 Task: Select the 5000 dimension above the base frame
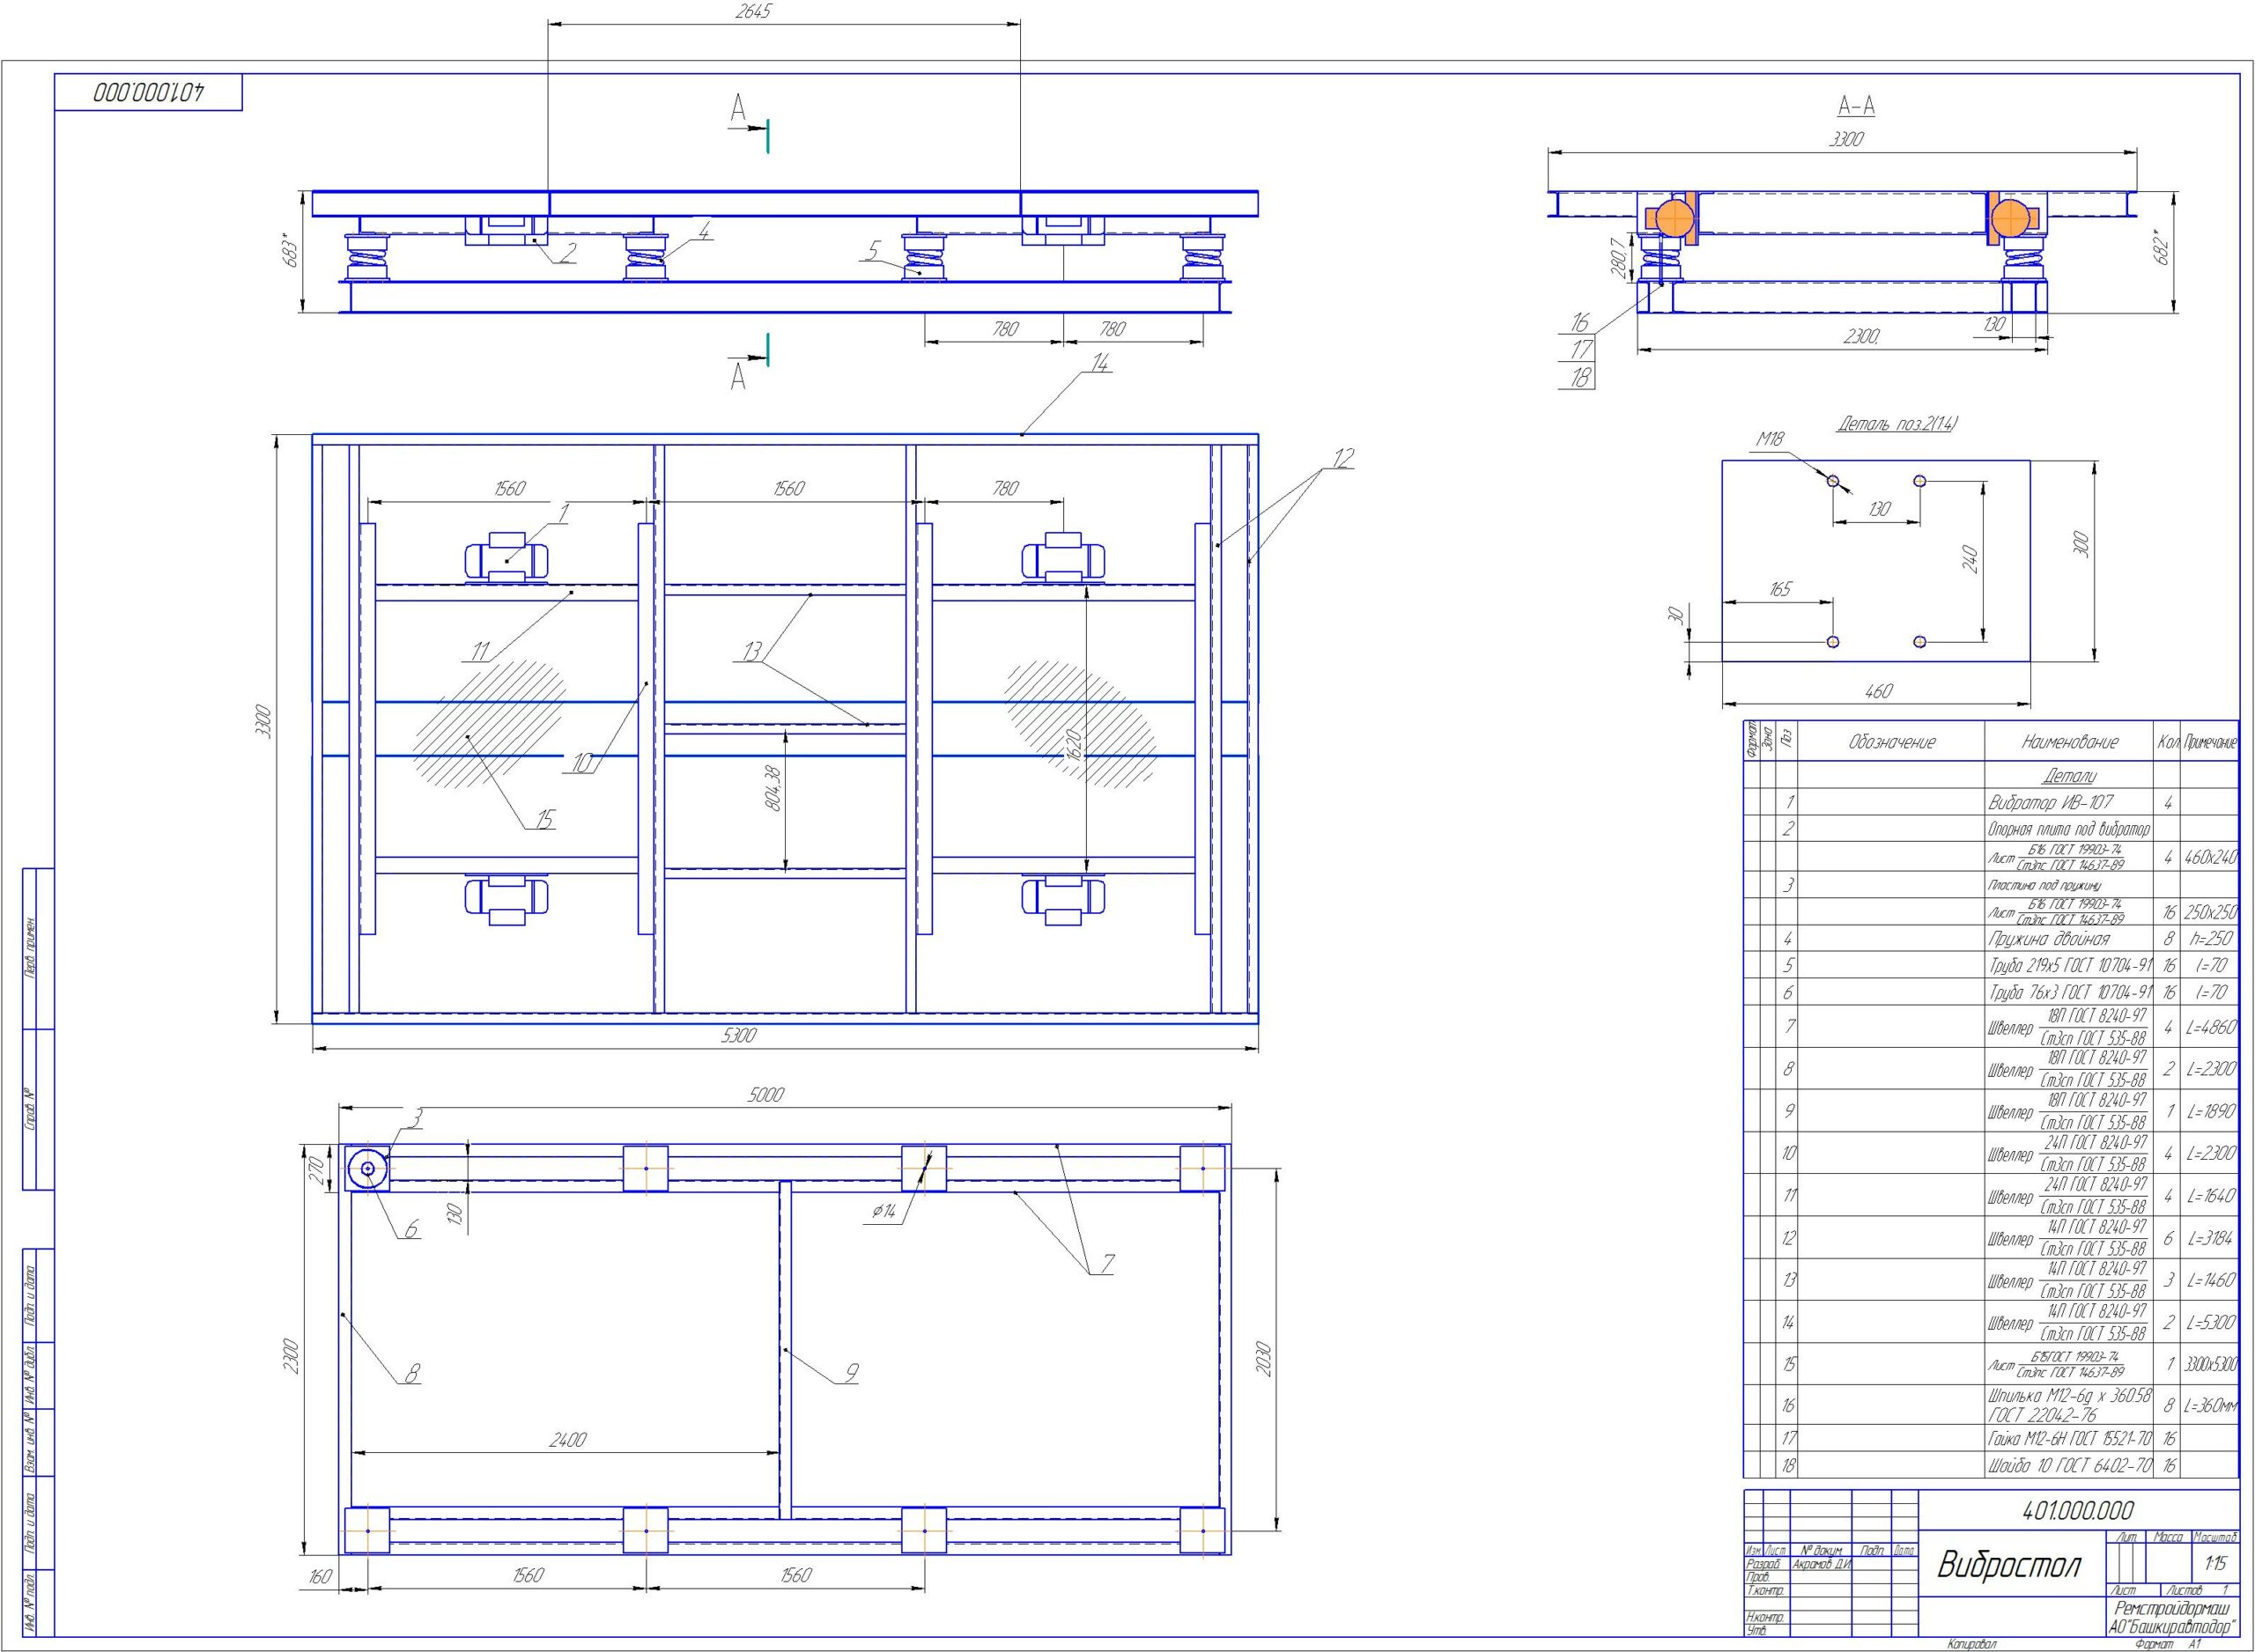tap(765, 1095)
